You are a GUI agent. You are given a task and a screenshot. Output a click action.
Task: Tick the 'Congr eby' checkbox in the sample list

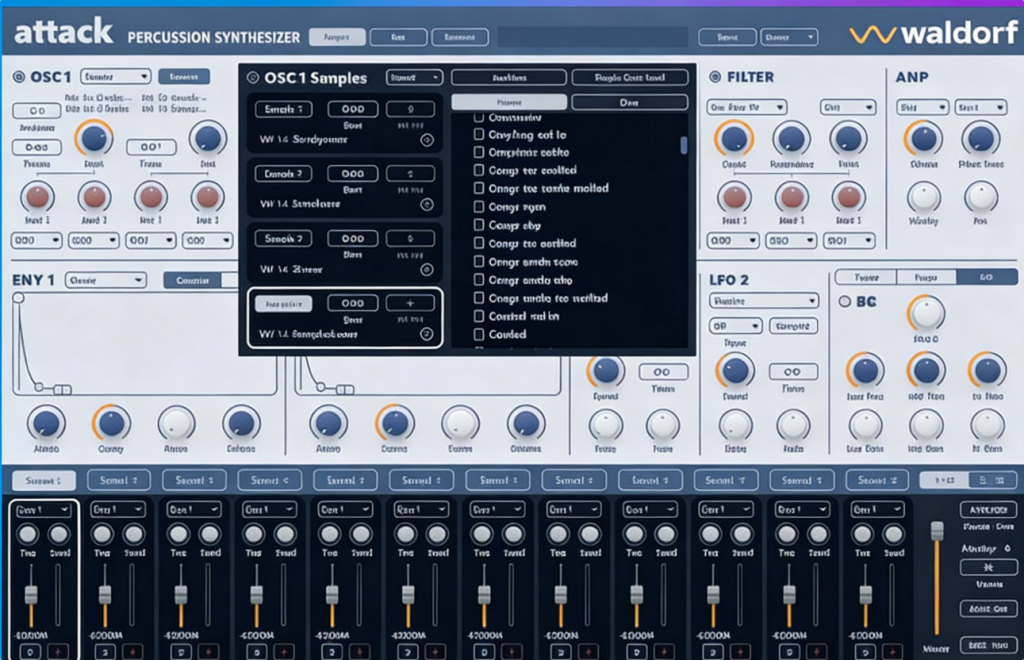[x=479, y=225]
